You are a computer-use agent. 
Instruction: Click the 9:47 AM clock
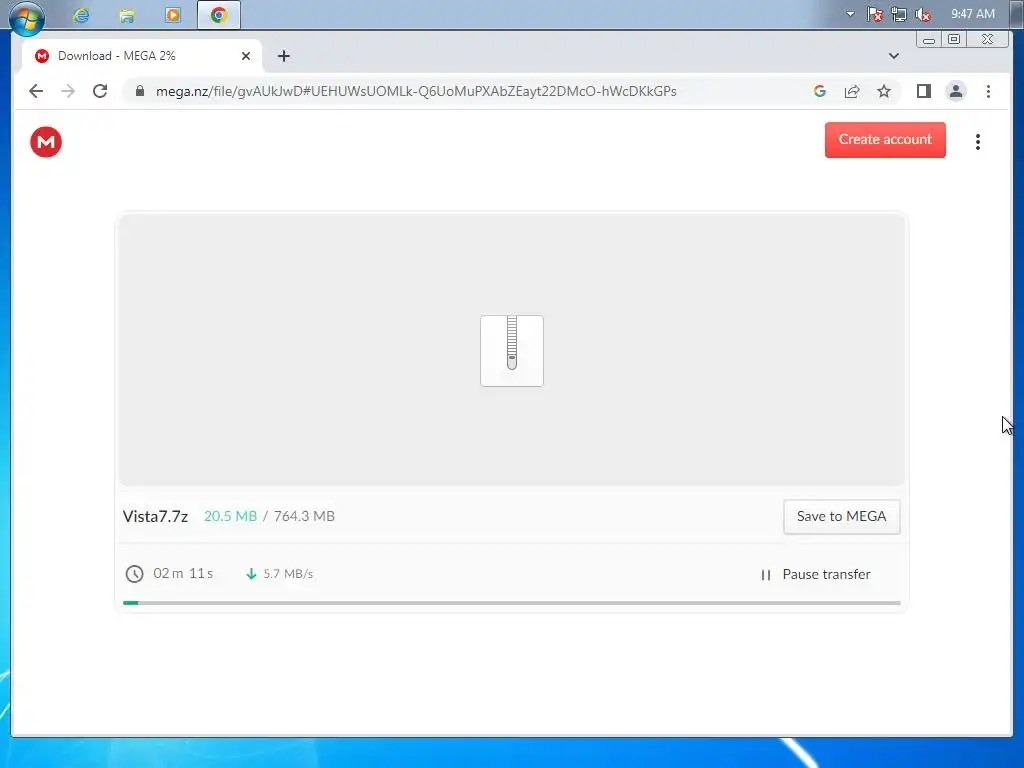[x=972, y=14]
